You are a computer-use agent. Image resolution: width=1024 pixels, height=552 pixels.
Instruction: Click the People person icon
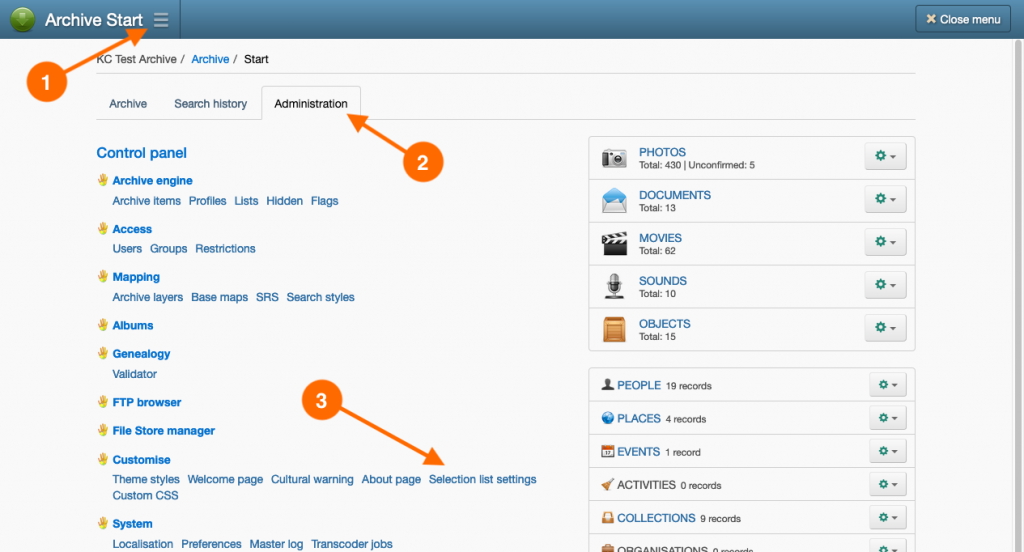pyautogui.click(x=607, y=385)
